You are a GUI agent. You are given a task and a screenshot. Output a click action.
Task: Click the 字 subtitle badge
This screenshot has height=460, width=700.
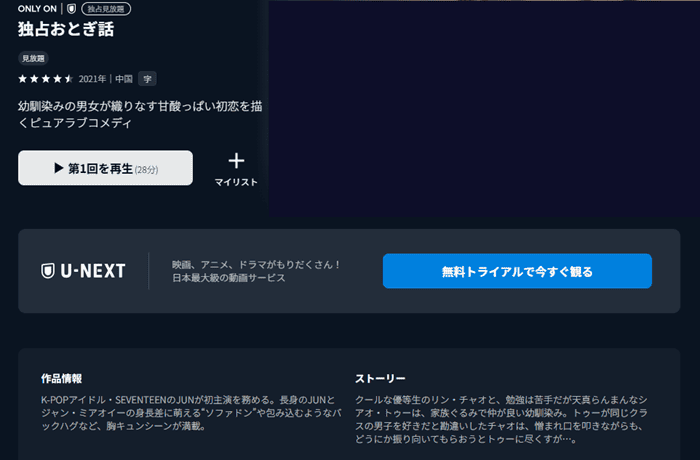[147, 79]
